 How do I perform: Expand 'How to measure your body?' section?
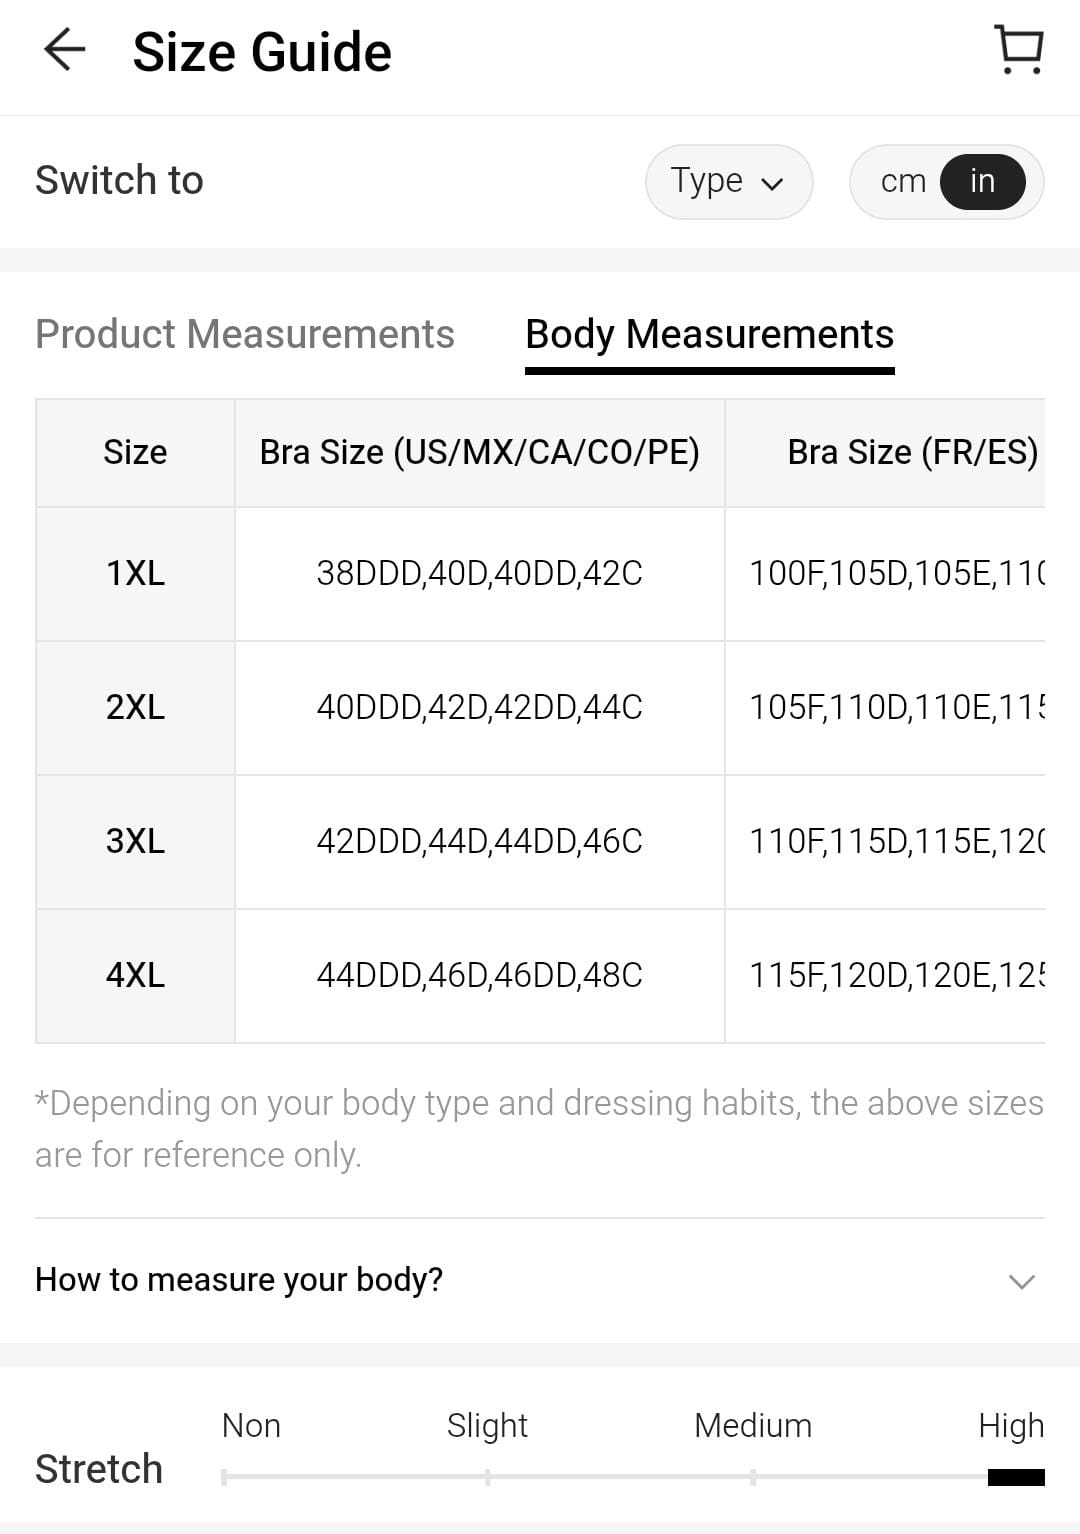pyautogui.click(x=239, y=1280)
